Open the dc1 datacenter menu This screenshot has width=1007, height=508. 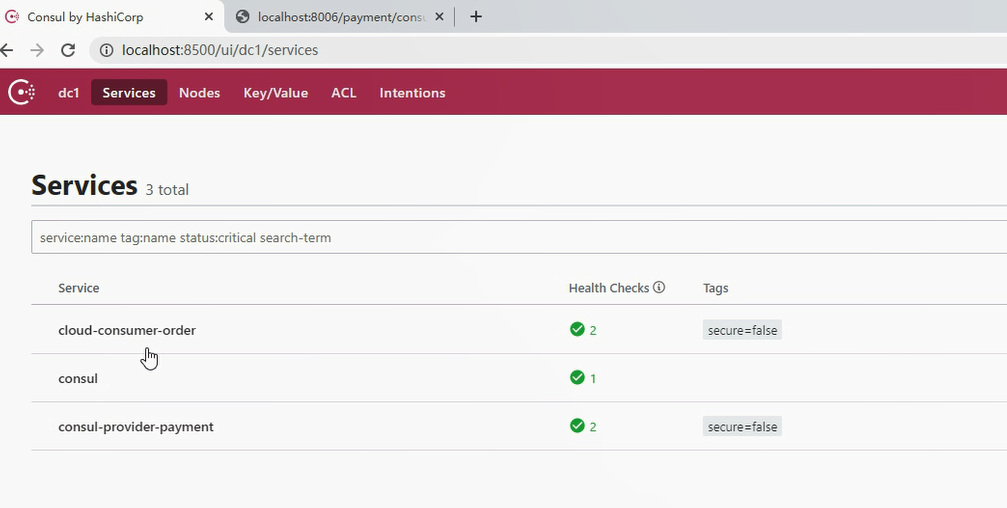[x=69, y=92]
